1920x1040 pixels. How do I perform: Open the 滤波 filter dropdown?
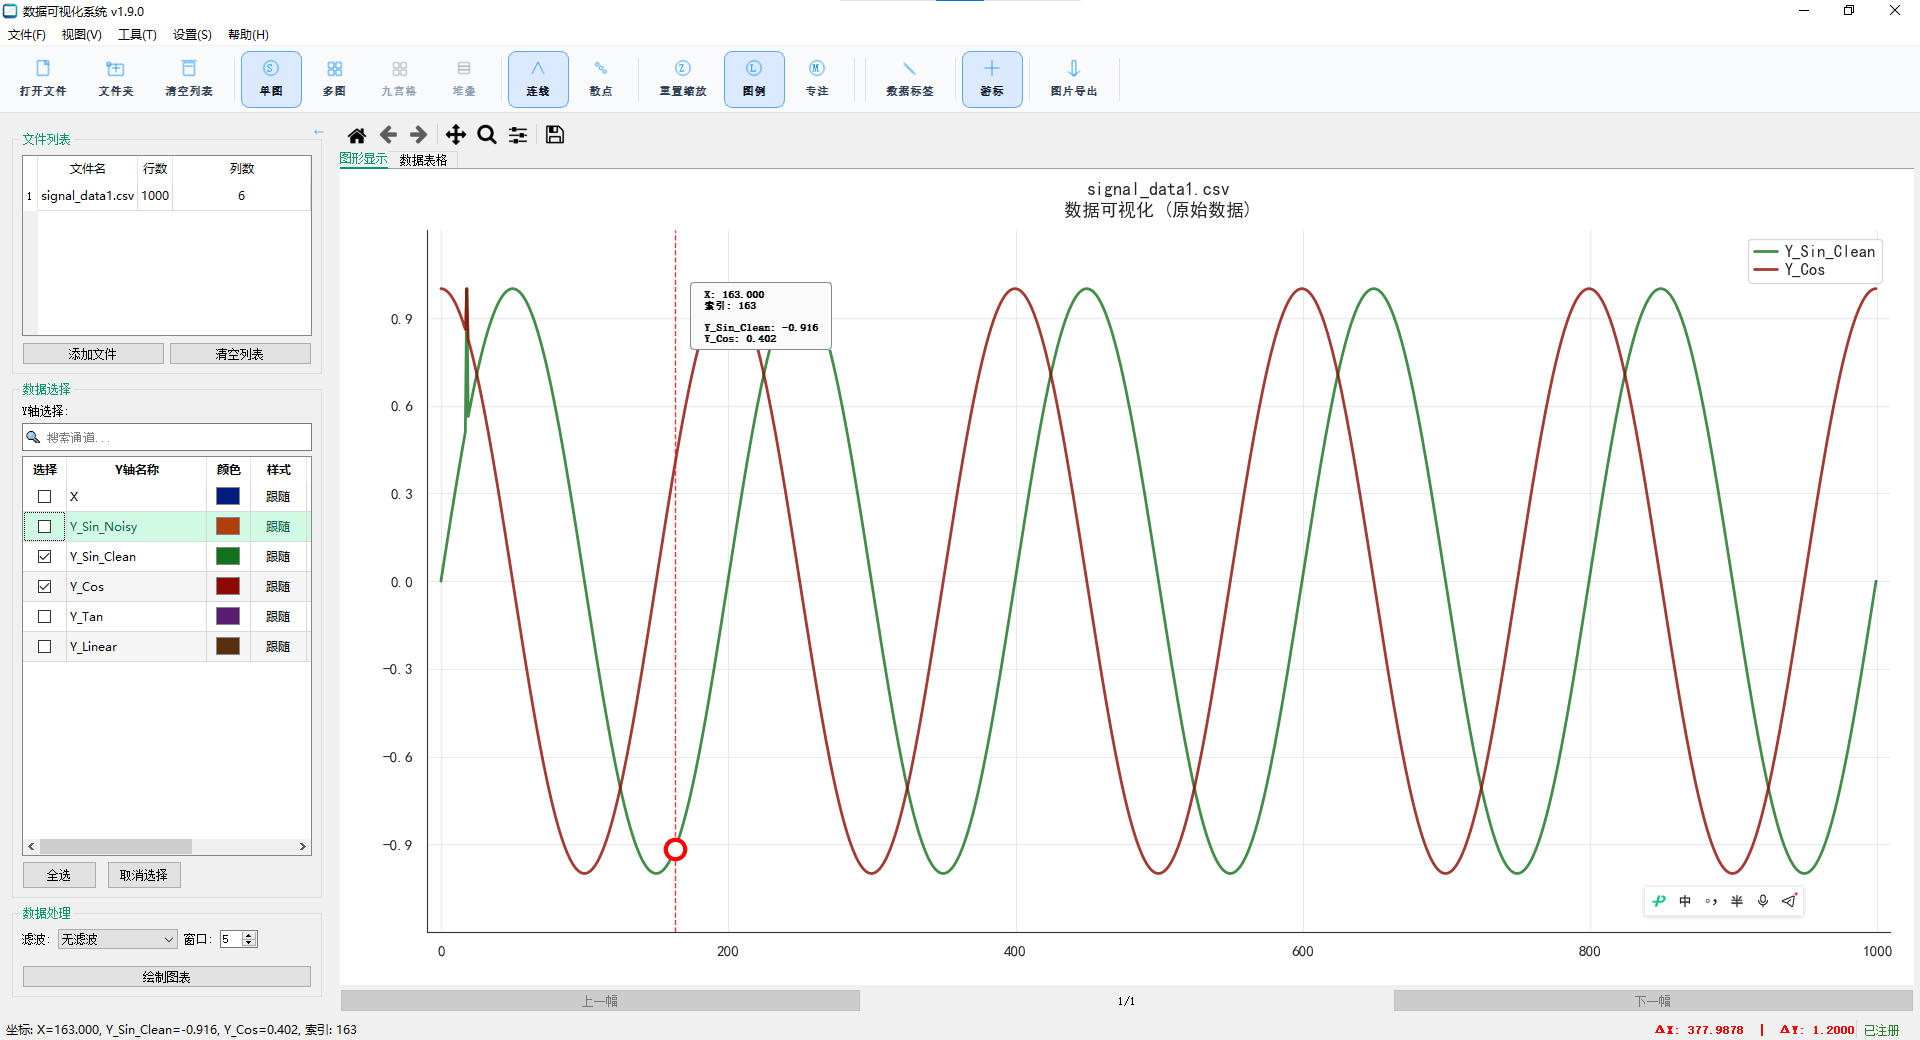(x=117, y=939)
